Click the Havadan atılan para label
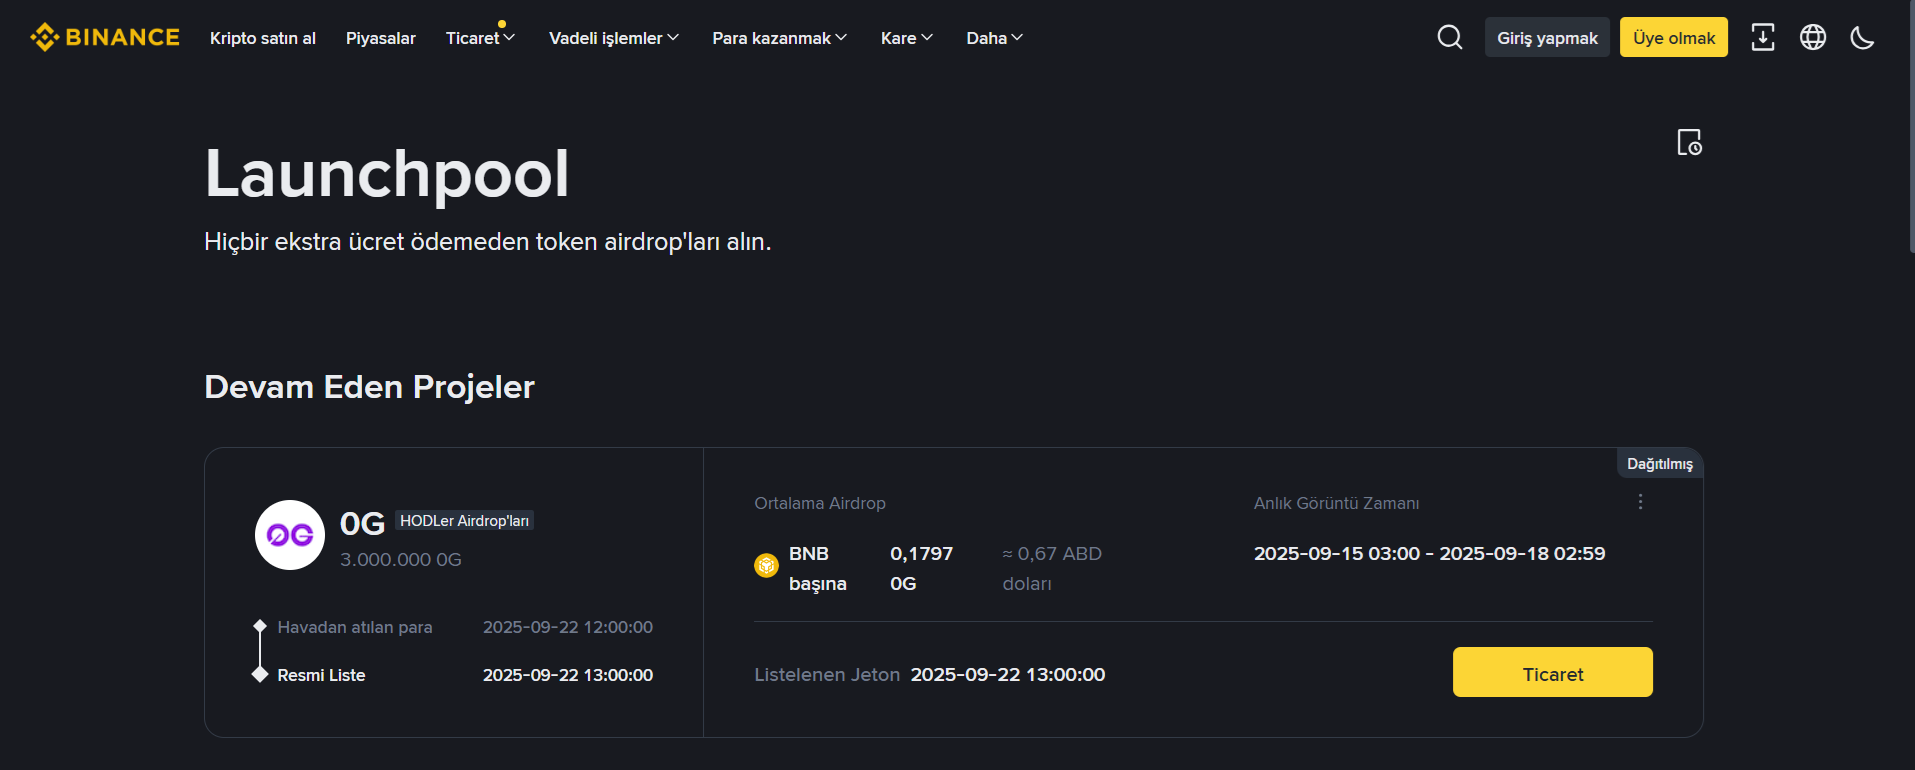This screenshot has height=770, width=1915. coord(355,627)
